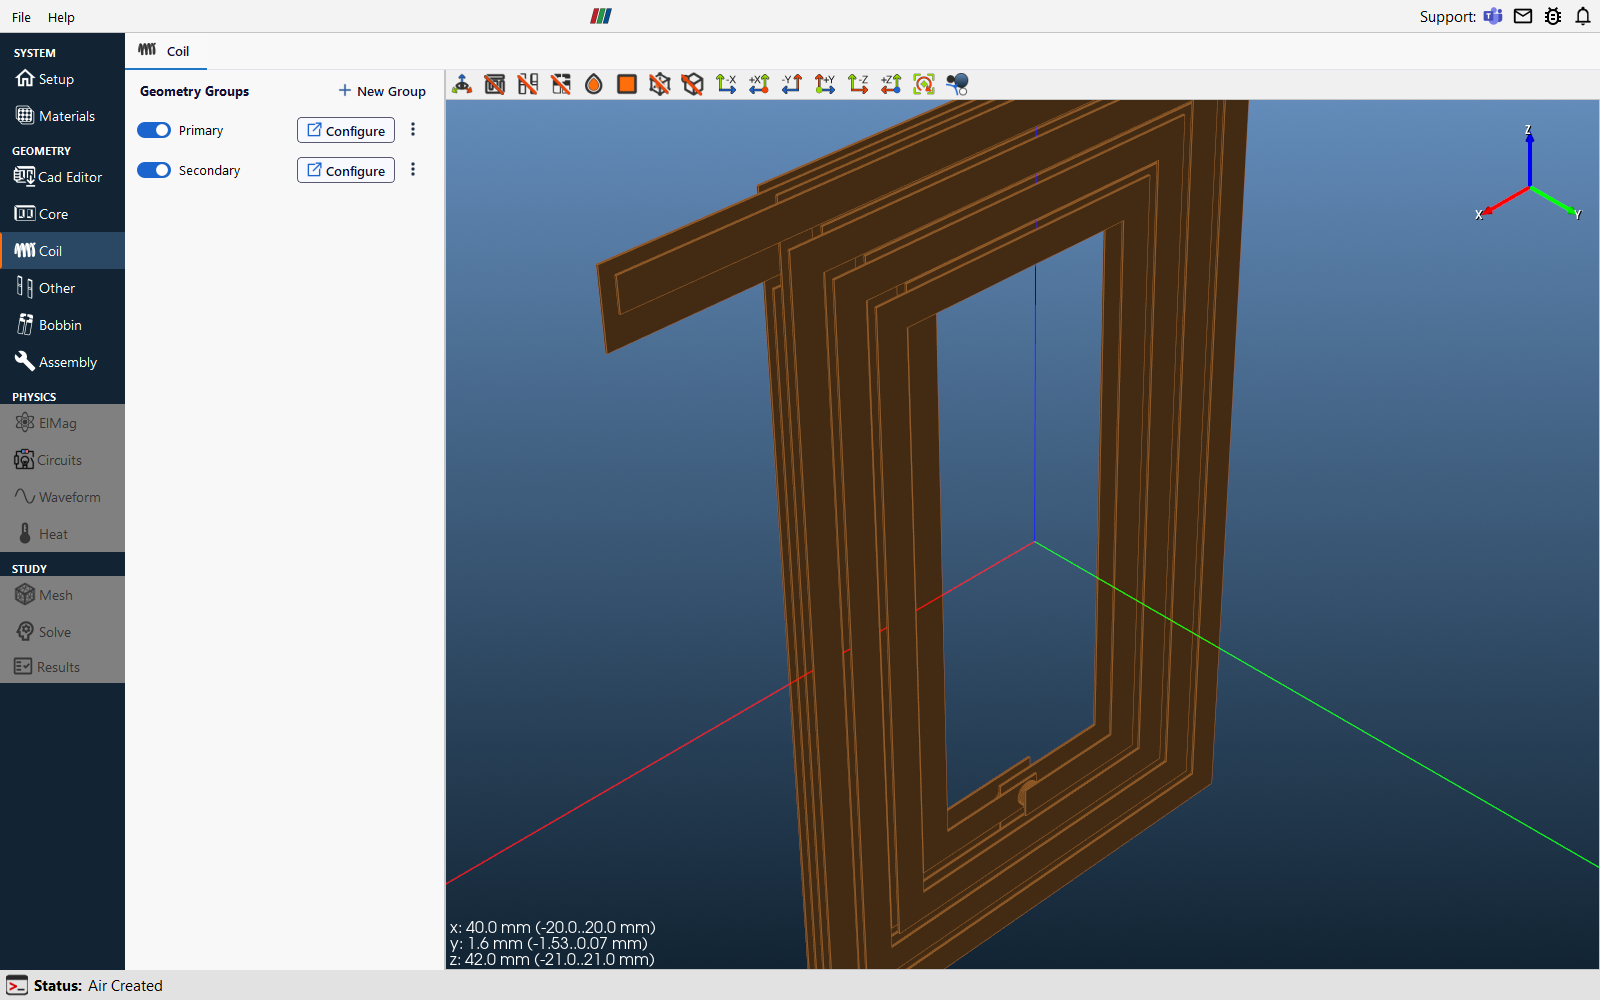1600x1000 pixels.
Task: Open Microsoft Teams support
Action: click(x=1493, y=16)
